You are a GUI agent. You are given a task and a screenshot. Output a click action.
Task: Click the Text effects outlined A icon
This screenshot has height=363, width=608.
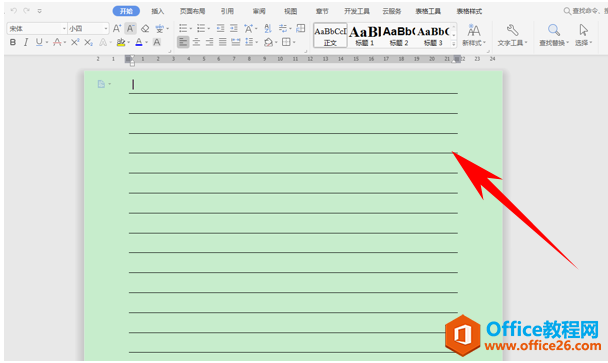tap(103, 42)
